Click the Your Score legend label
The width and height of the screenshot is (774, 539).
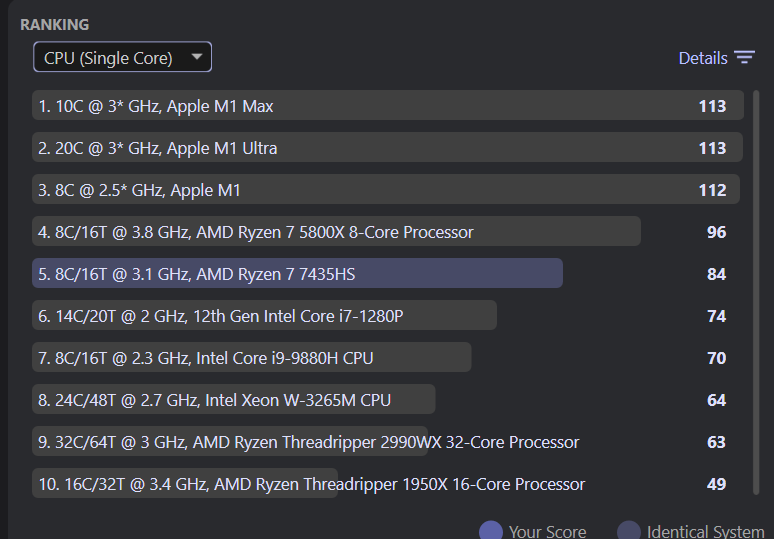pyautogui.click(x=547, y=531)
